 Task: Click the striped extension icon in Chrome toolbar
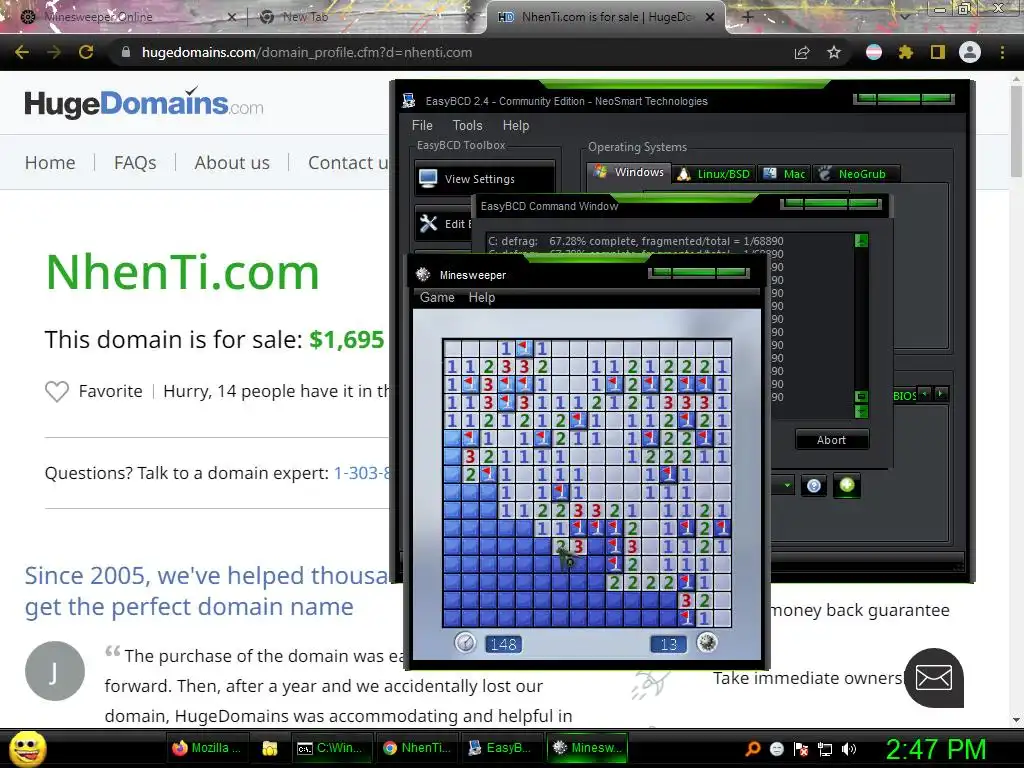point(874,52)
